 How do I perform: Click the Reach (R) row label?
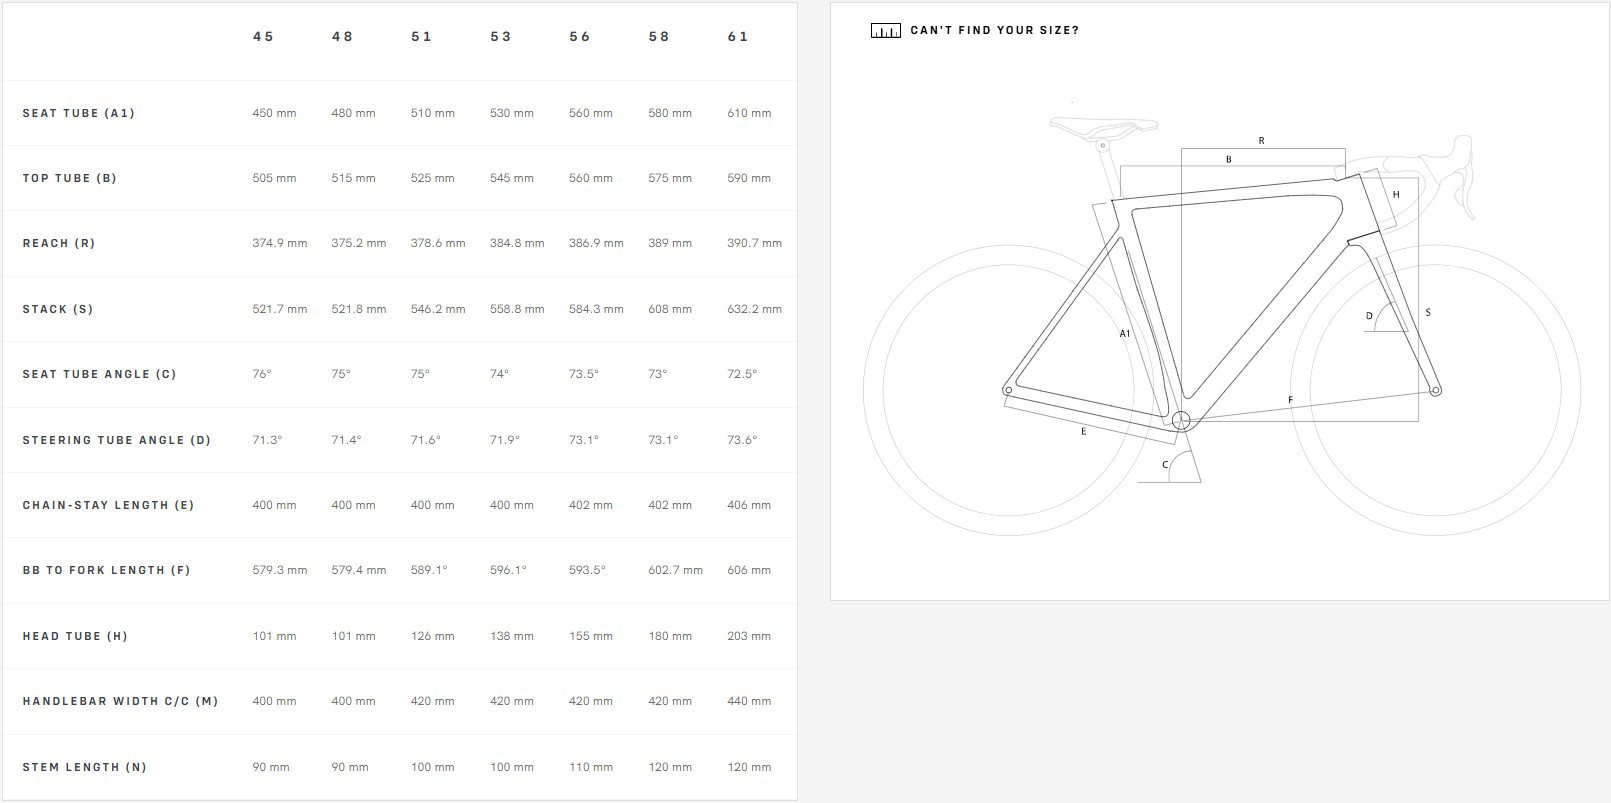(x=59, y=243)
